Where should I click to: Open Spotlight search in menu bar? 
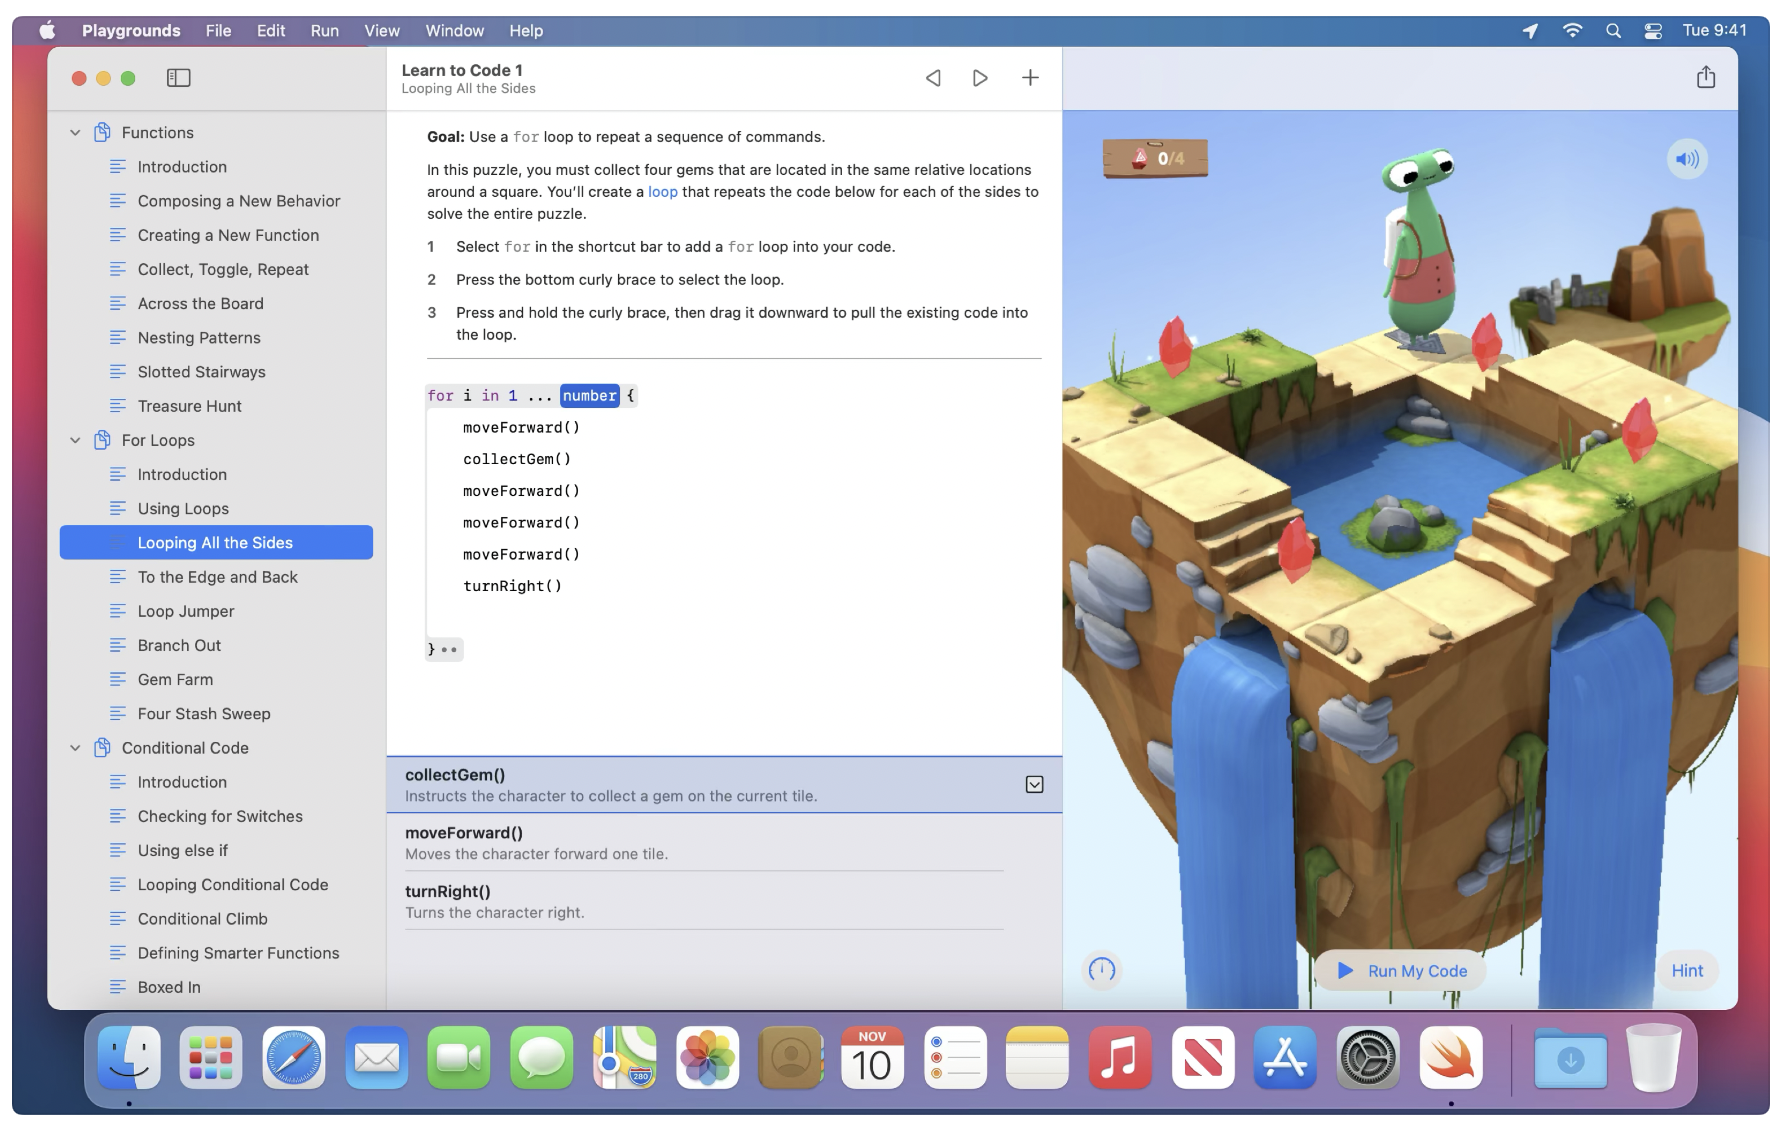[1613, 31]
